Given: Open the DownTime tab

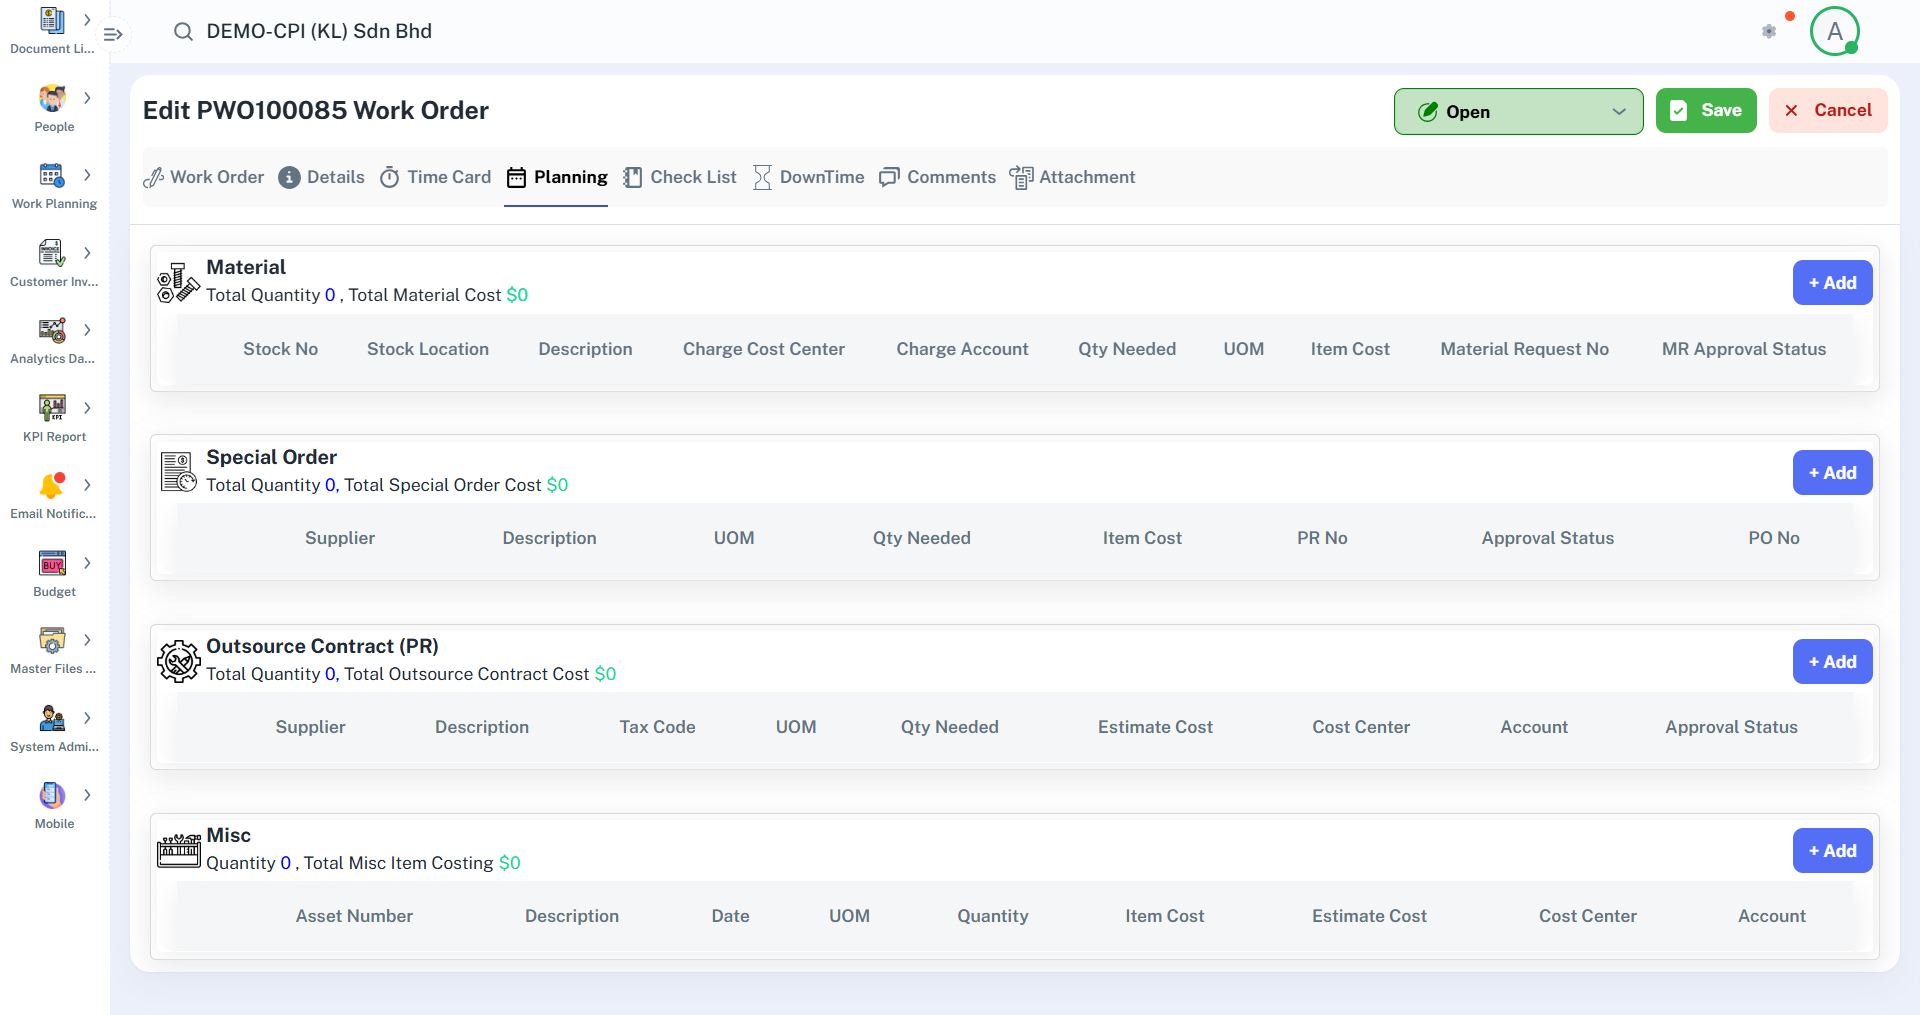Looking at the screenshot, I should (809, 177).
